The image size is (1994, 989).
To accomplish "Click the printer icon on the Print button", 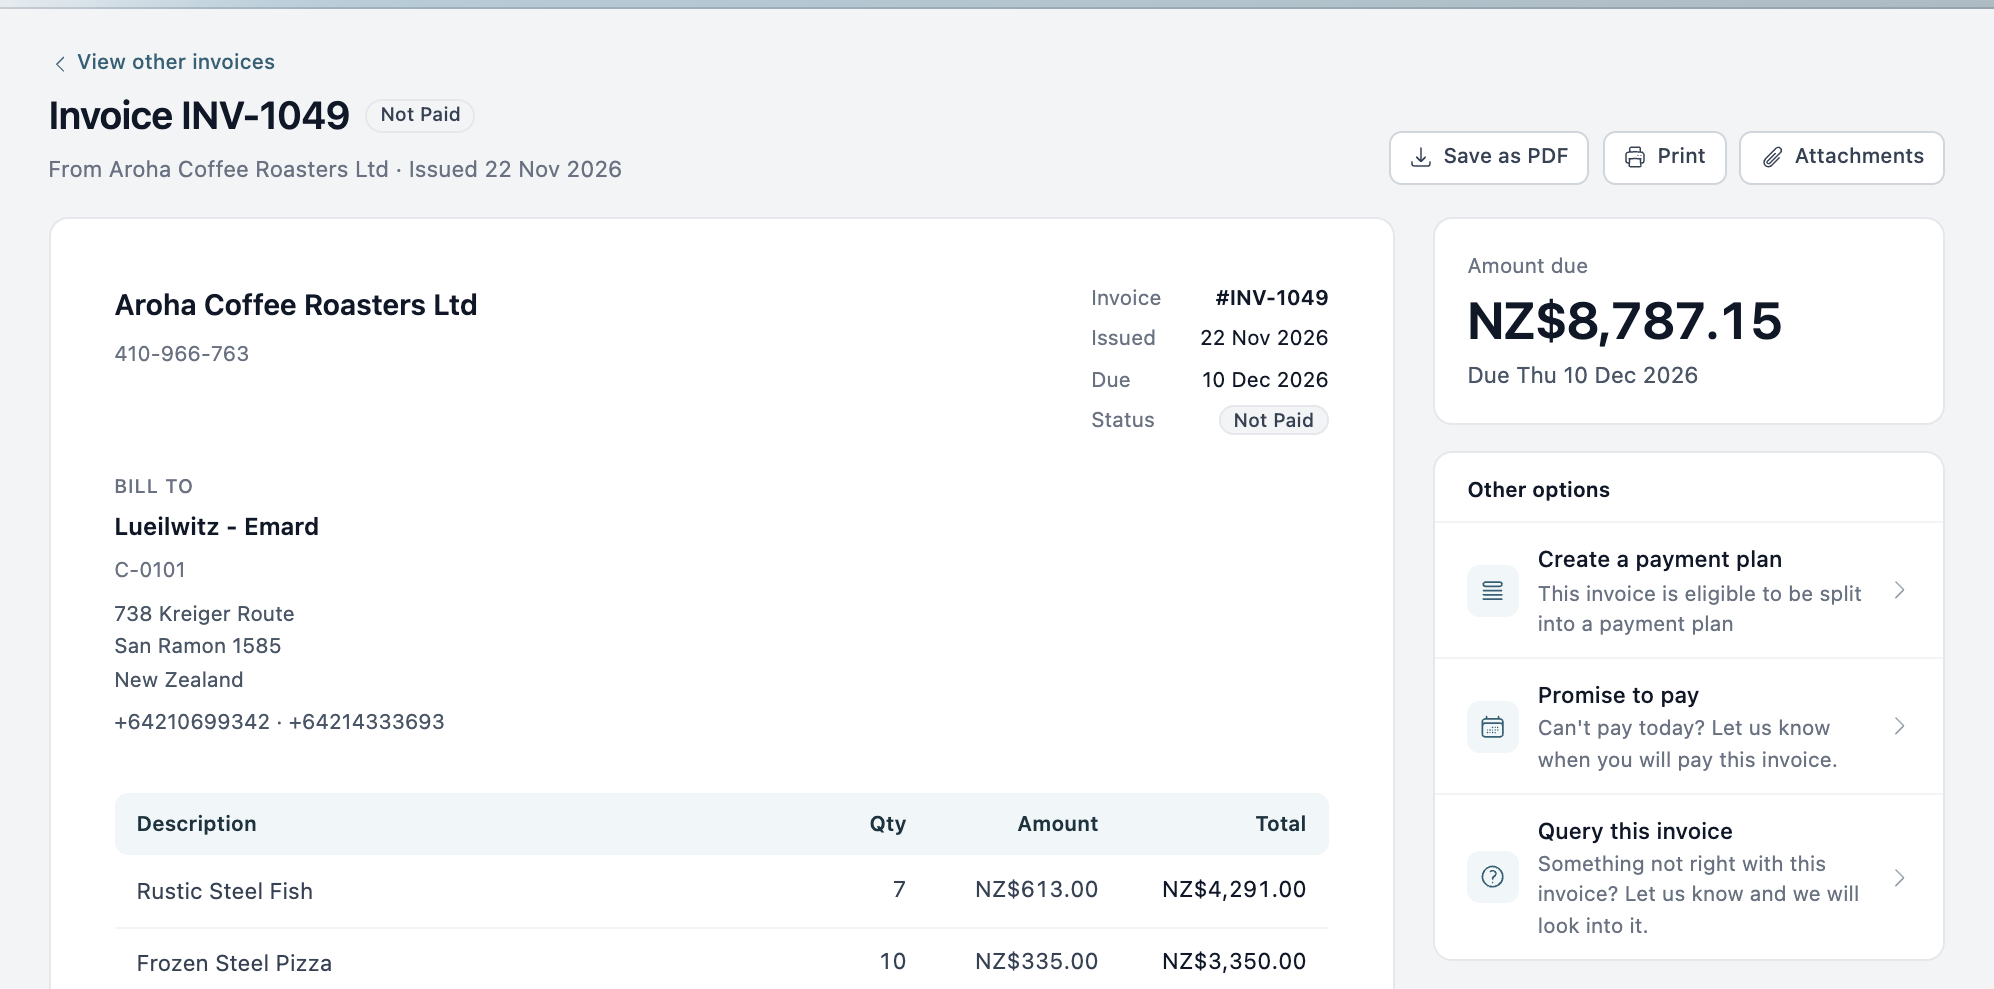I will point(1635,157).
